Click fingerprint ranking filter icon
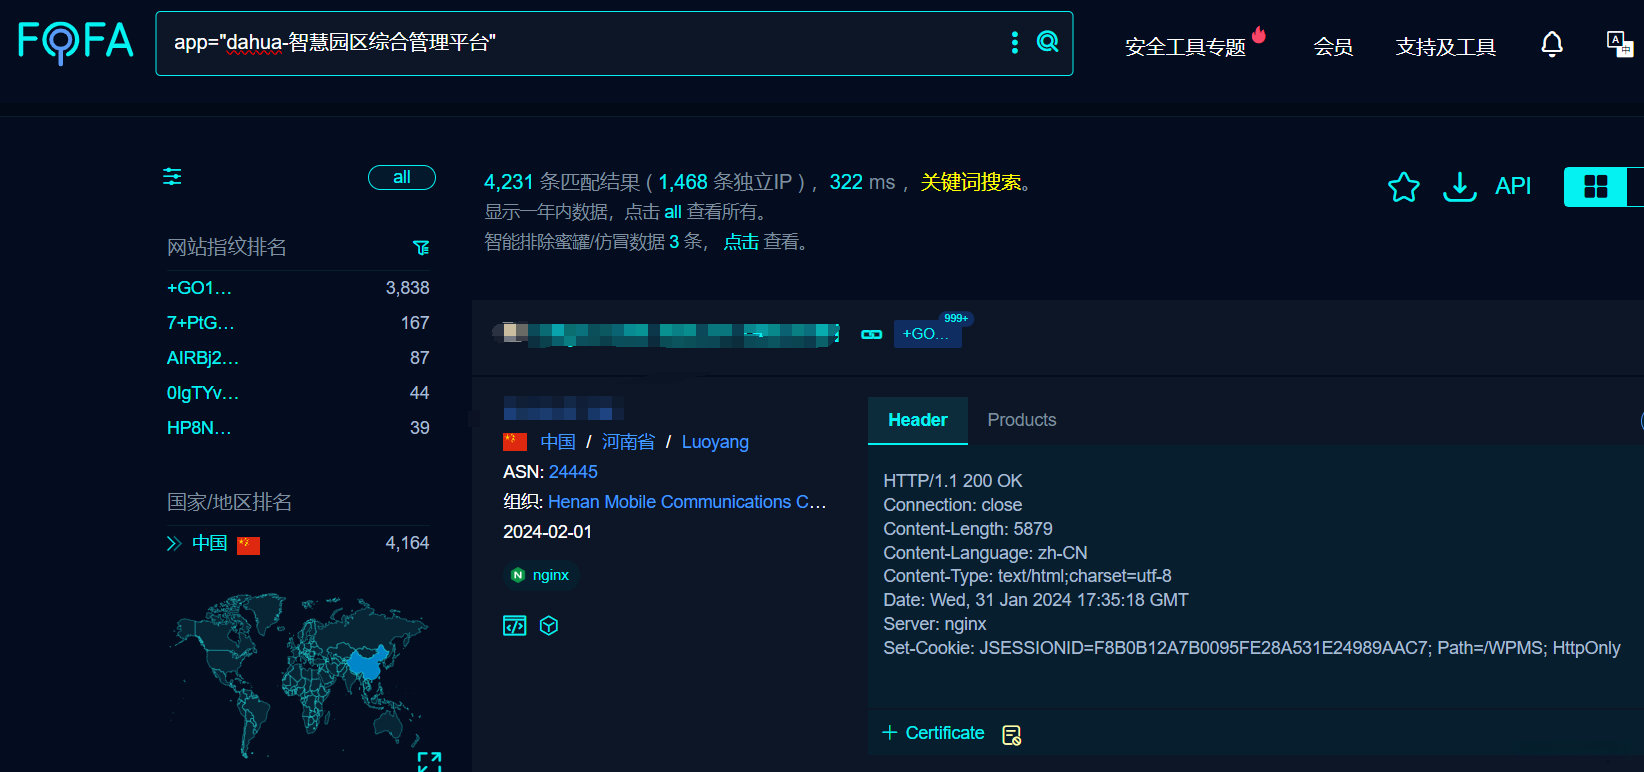The height and width of the screenshot is (772, 1644). click(x=421, y=247)
